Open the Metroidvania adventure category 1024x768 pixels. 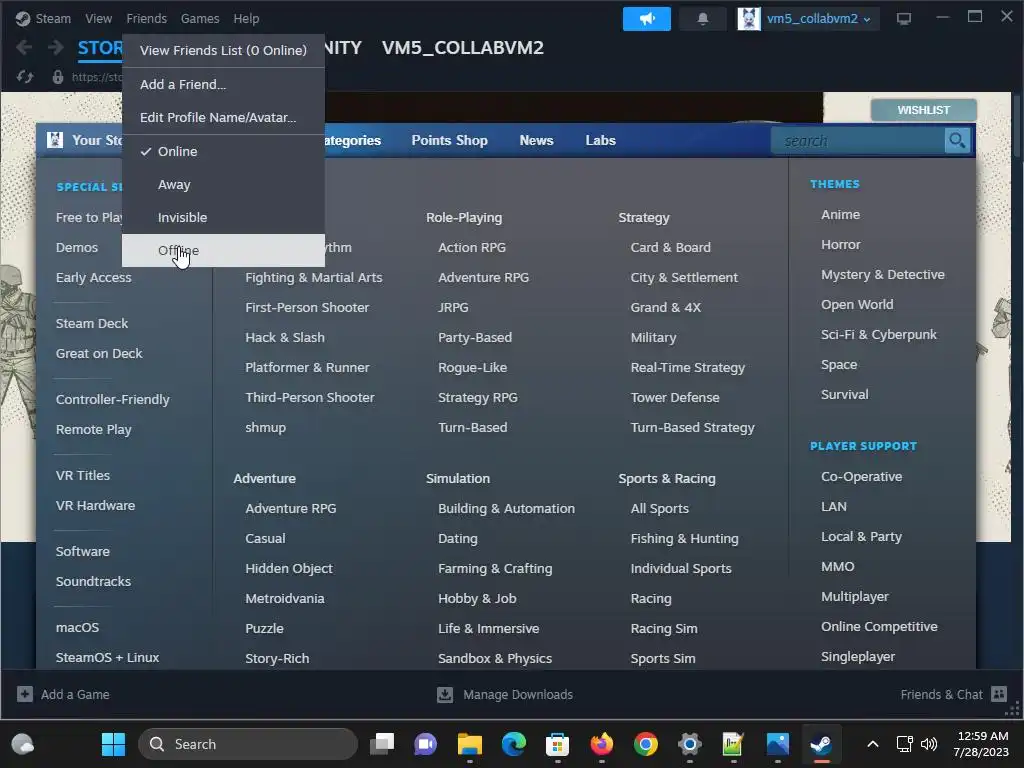point(284,598)
